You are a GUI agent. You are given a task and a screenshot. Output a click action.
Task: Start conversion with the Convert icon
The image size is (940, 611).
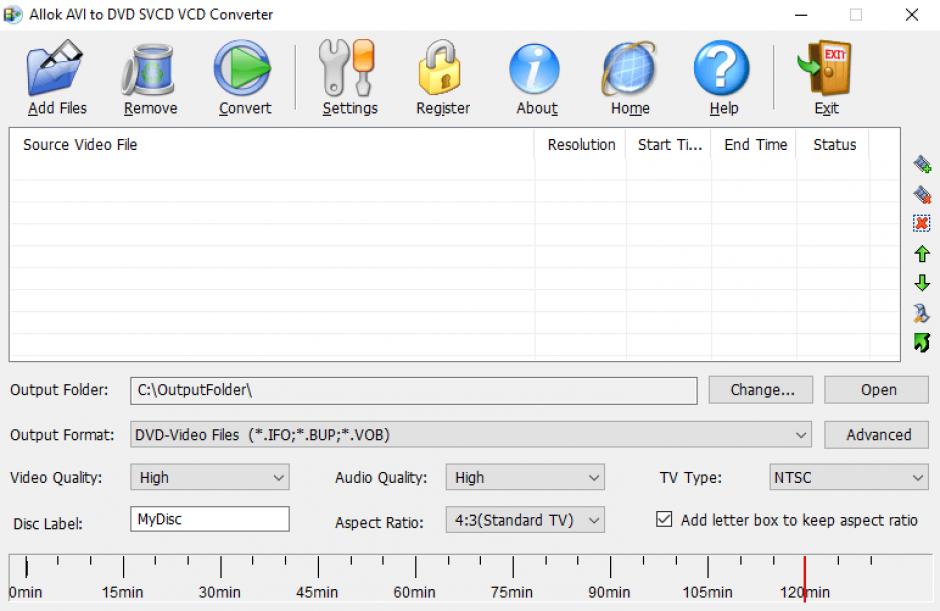coord(242,68)
